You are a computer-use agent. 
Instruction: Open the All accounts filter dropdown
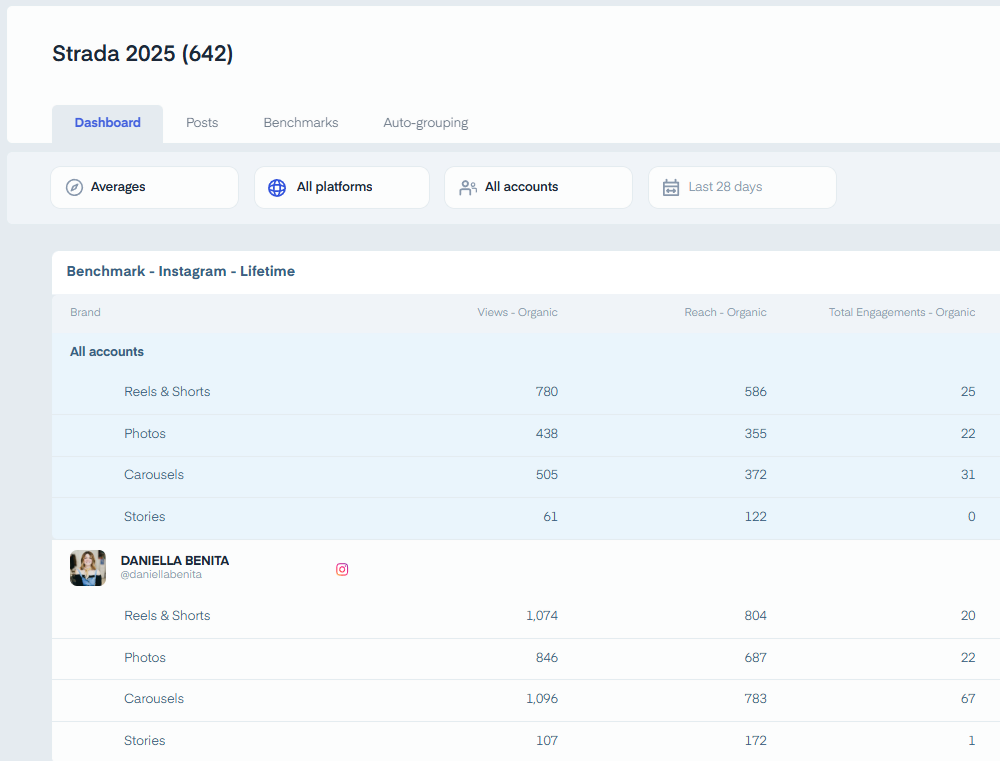click(538, 188)
